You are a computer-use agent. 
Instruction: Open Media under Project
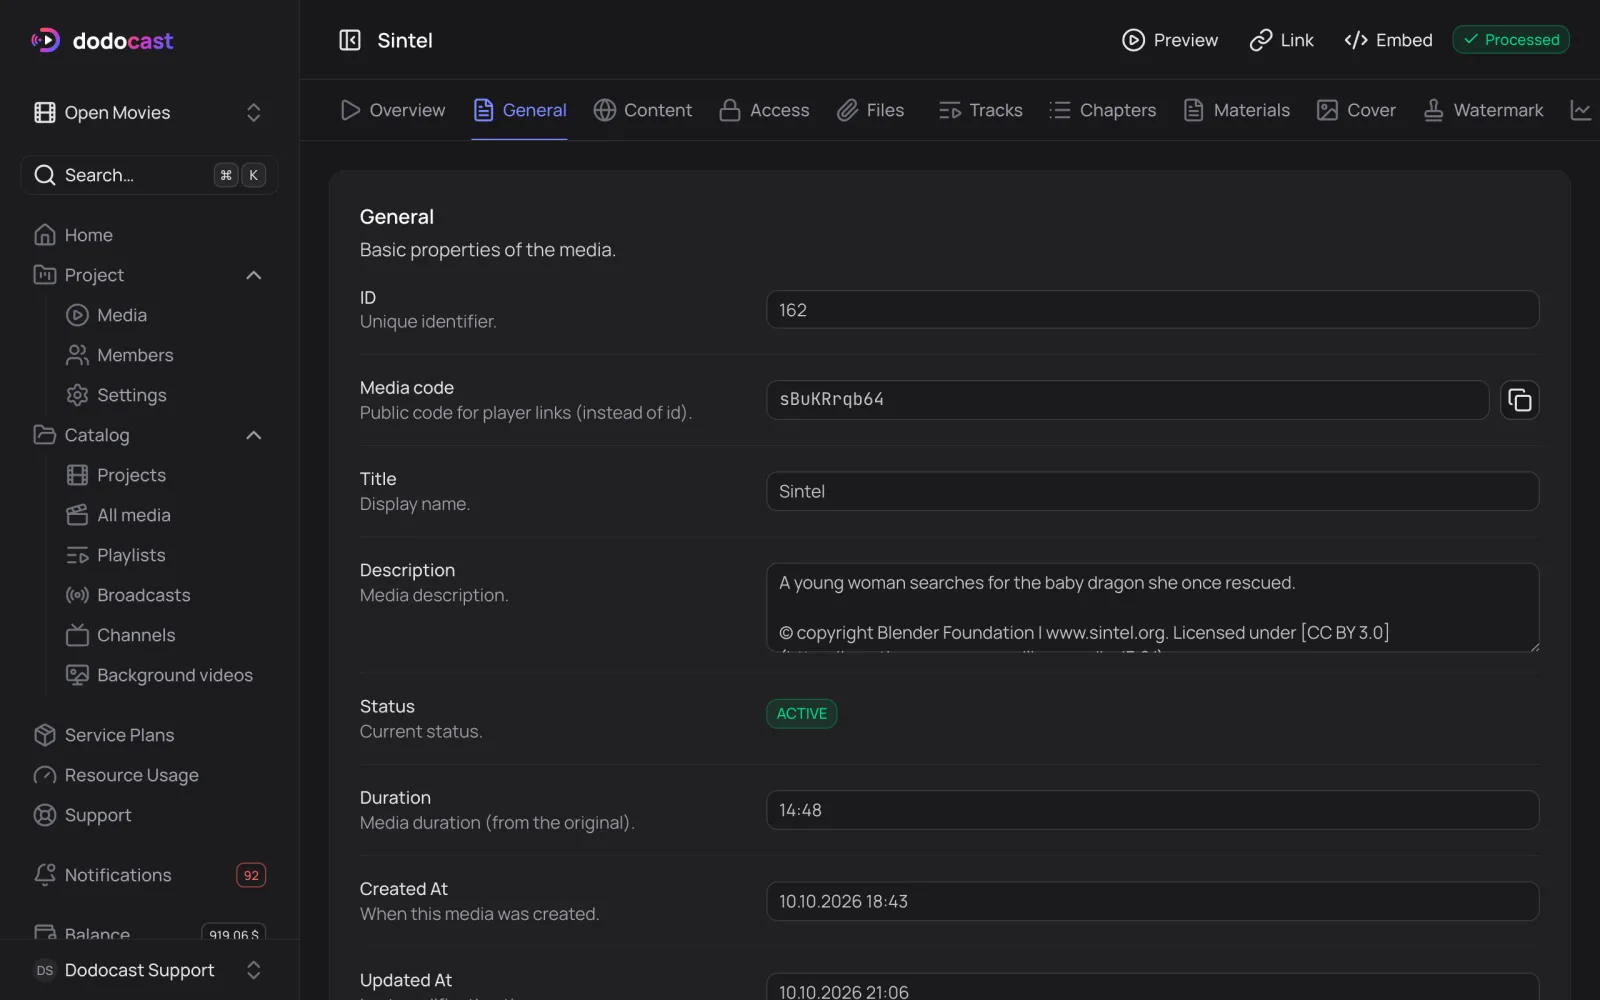point(165,315)
